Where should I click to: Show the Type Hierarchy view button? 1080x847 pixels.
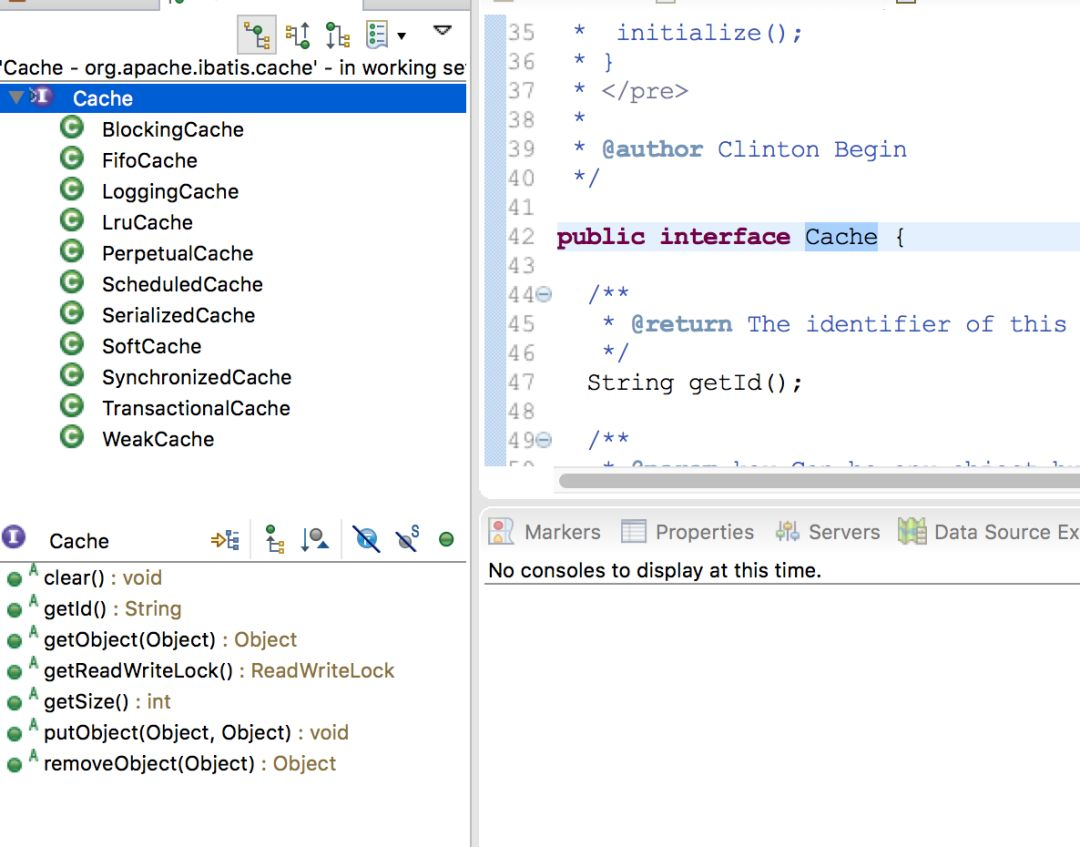256,35
